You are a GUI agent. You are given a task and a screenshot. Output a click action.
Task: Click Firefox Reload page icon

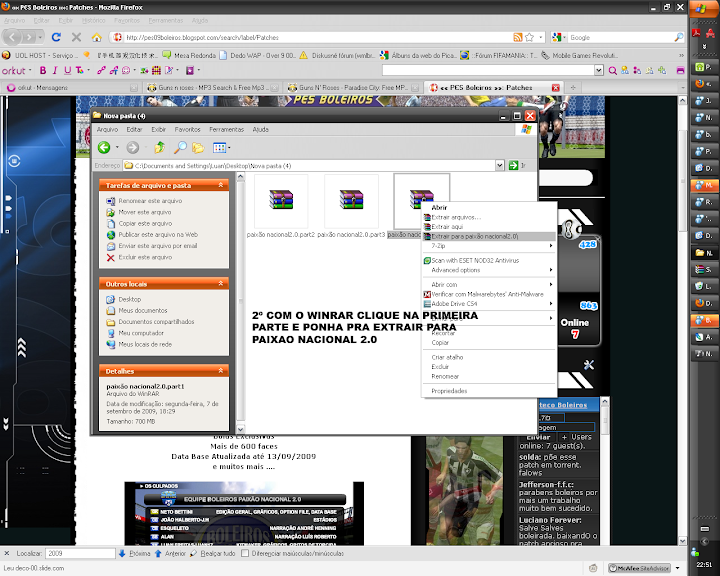click(x=56, y=37)
